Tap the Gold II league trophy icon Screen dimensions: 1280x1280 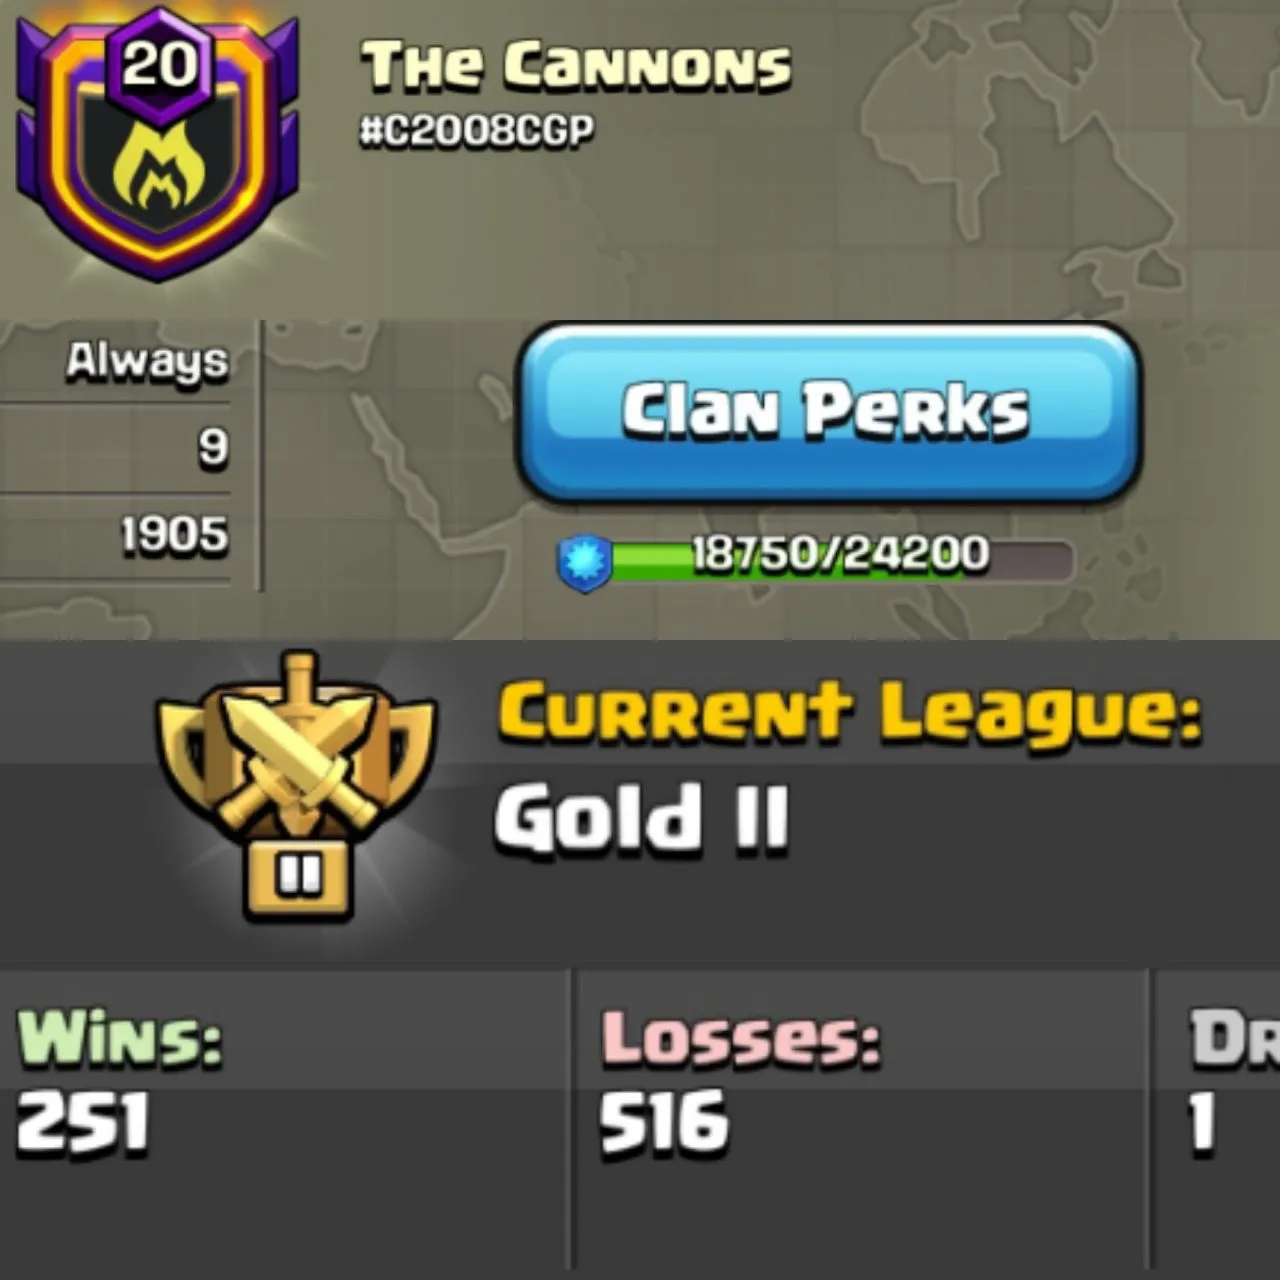coord(297,787)
